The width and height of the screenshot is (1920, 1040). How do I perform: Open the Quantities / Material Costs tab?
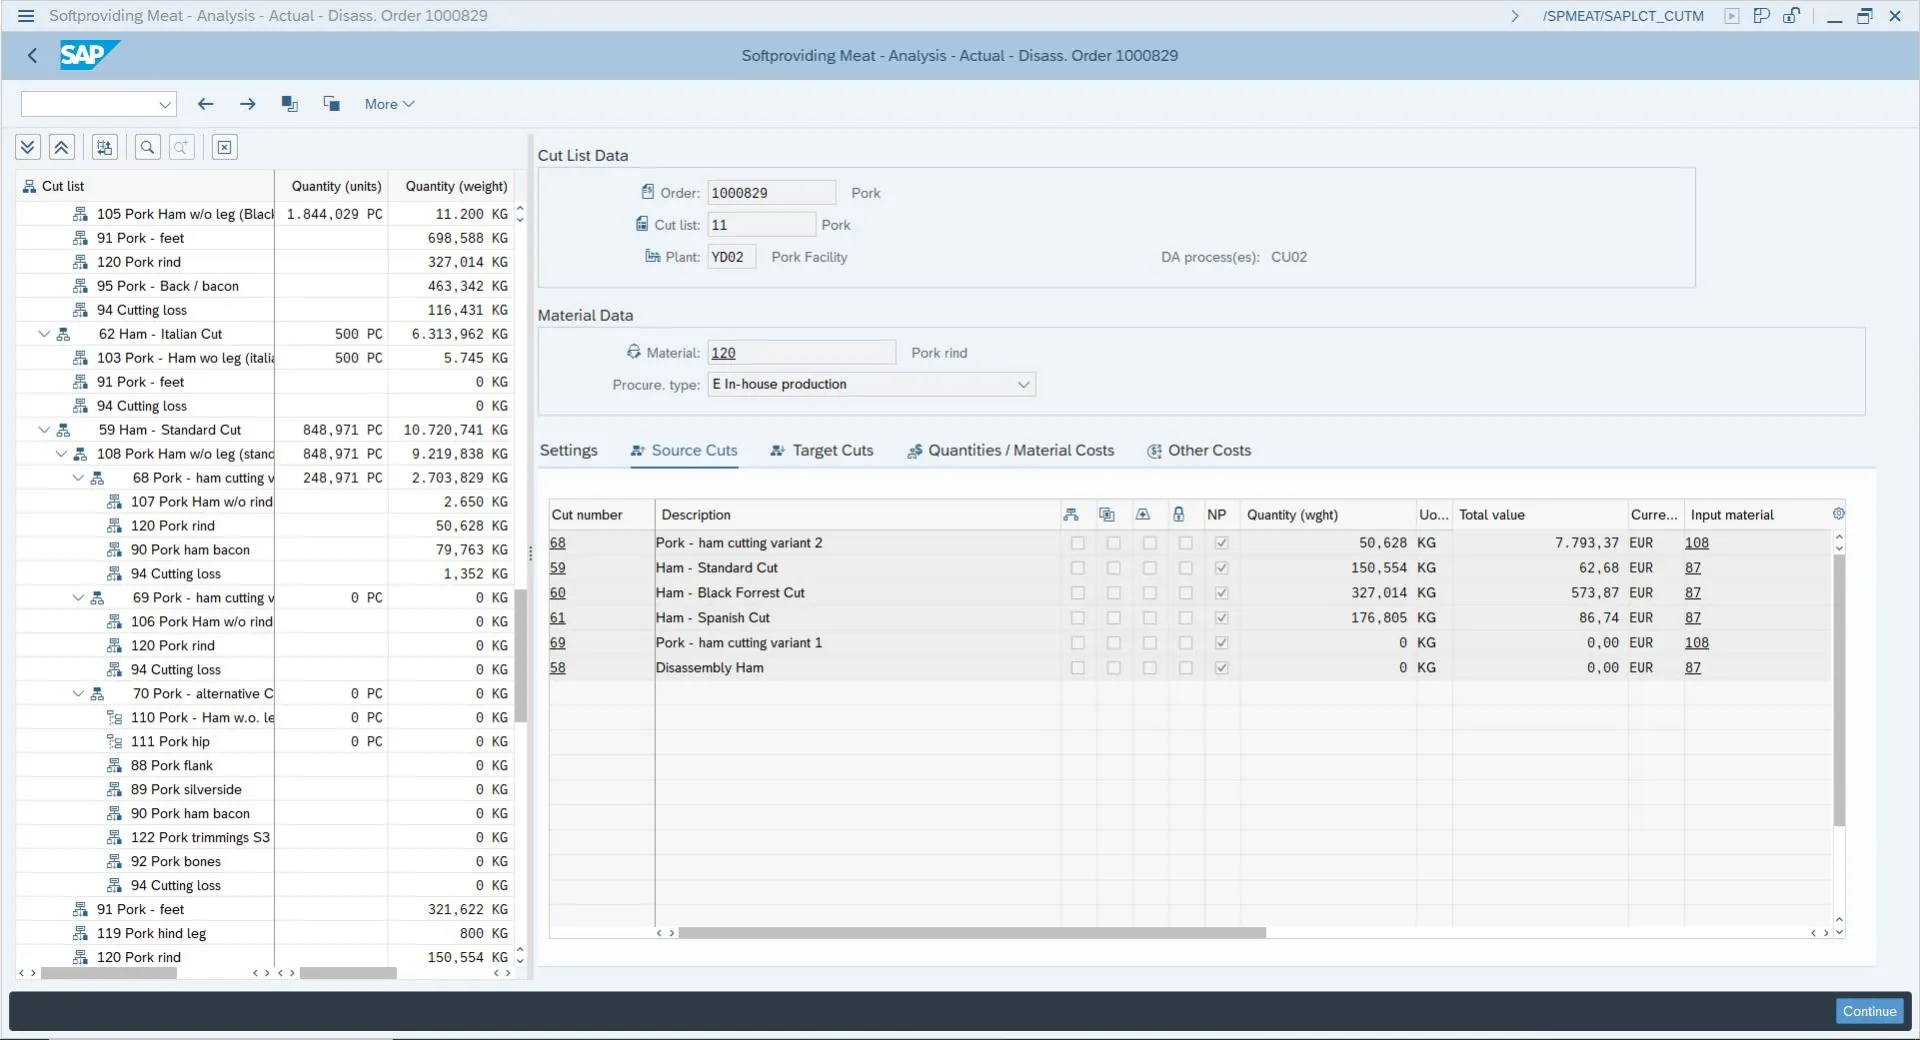pos(1011,451)
